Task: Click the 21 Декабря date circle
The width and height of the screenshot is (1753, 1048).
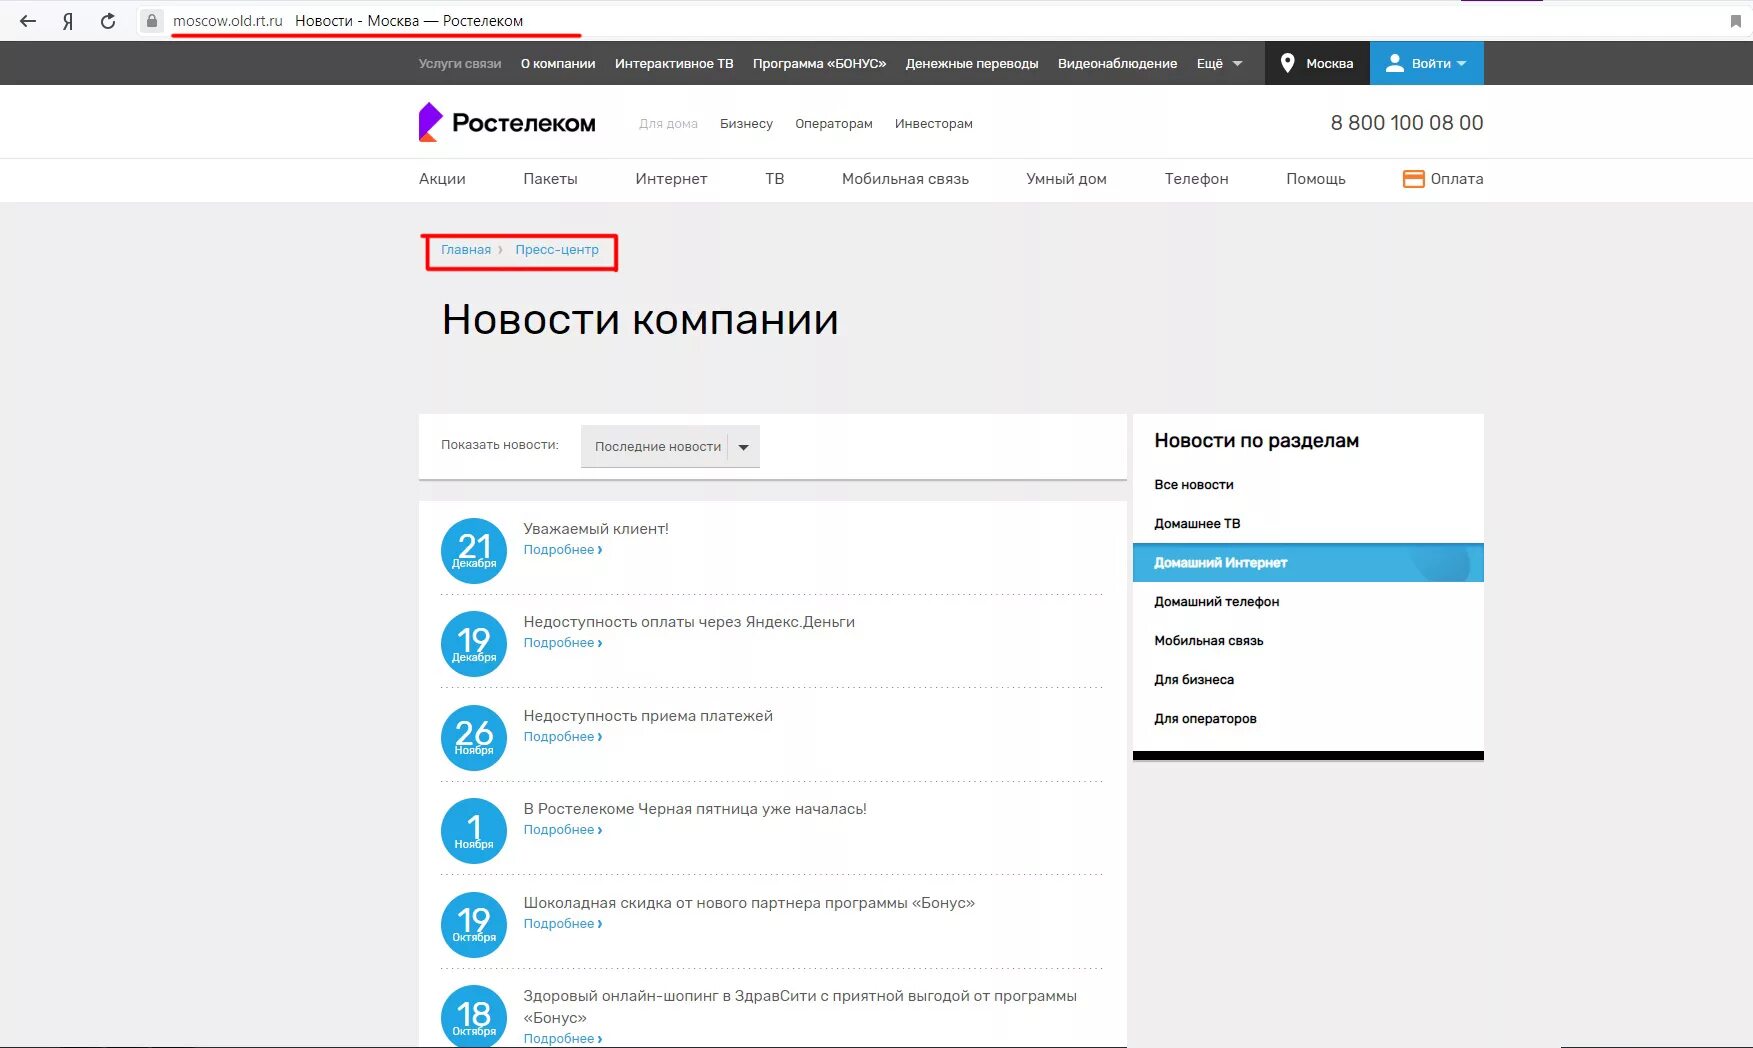Action: tap(474, 551)
